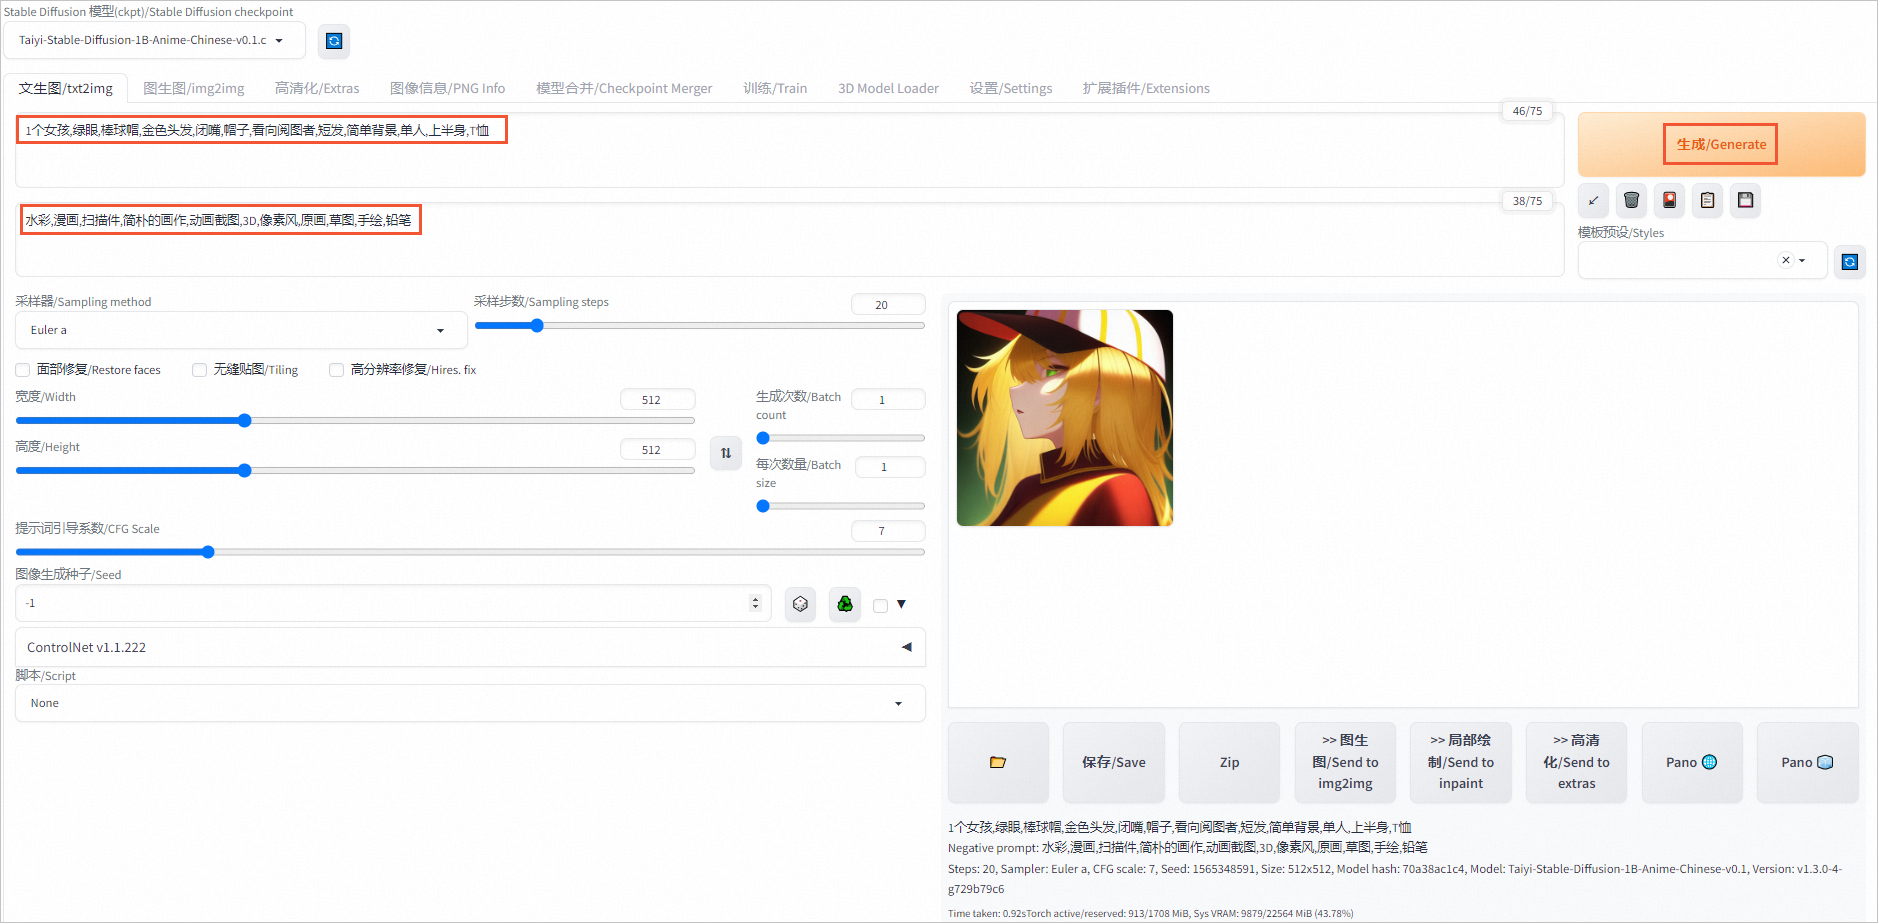Click the CFG Scale slider handle

pos(208,552)
